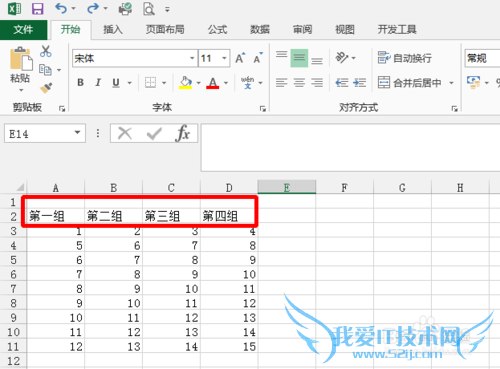The image size is (500, 369).
Task: Toggle Bold formatting
Action: [80, 82]
